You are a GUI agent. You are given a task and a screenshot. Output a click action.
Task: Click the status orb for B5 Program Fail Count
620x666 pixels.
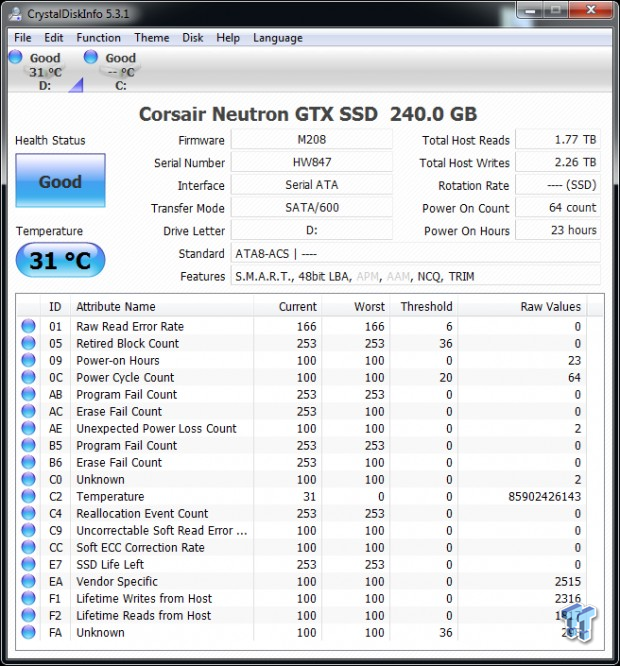[28, 445]
